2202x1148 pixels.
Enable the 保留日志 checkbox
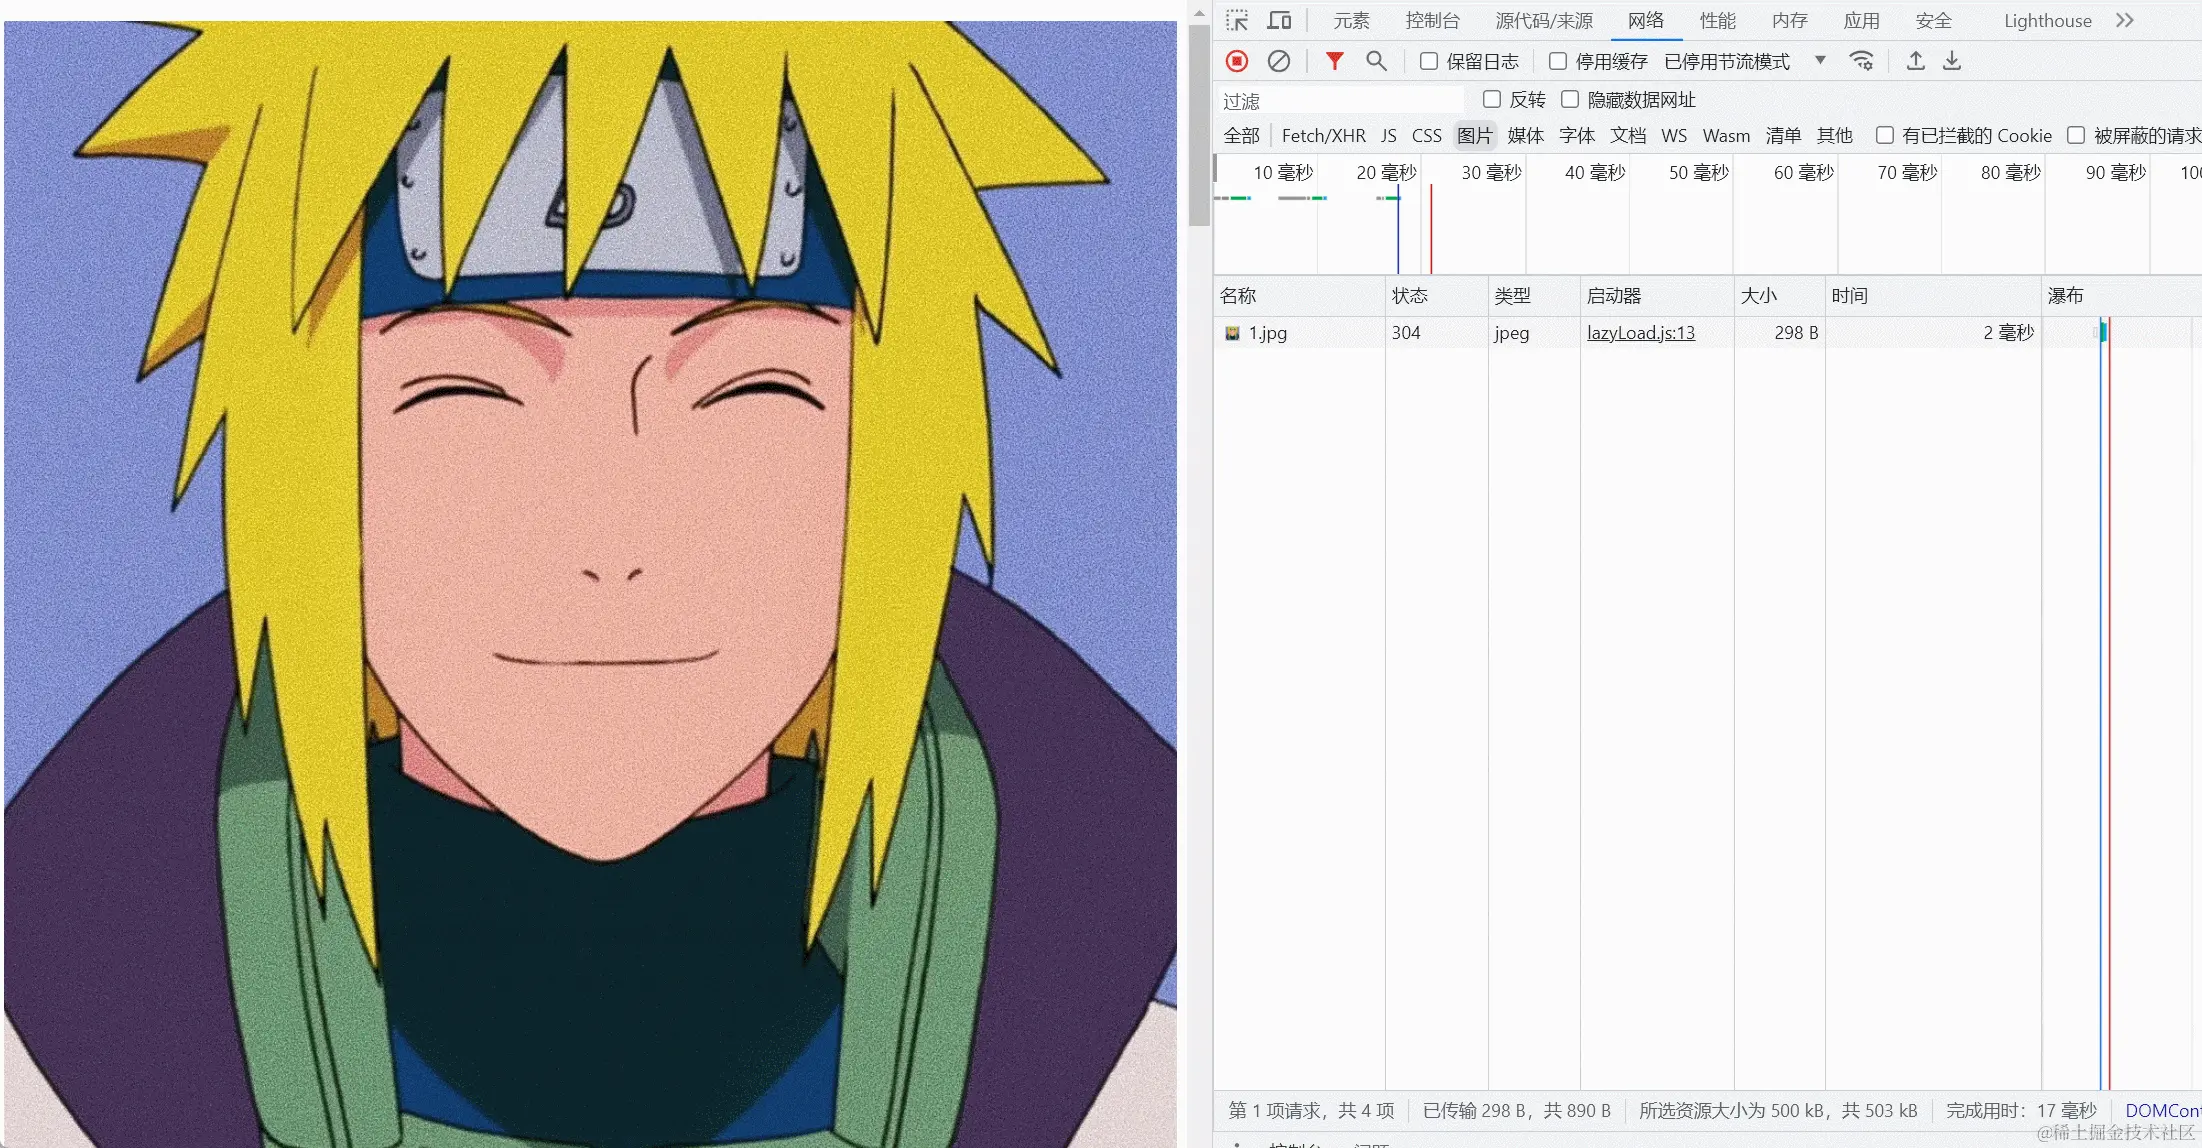click(x=1429, y=62)
